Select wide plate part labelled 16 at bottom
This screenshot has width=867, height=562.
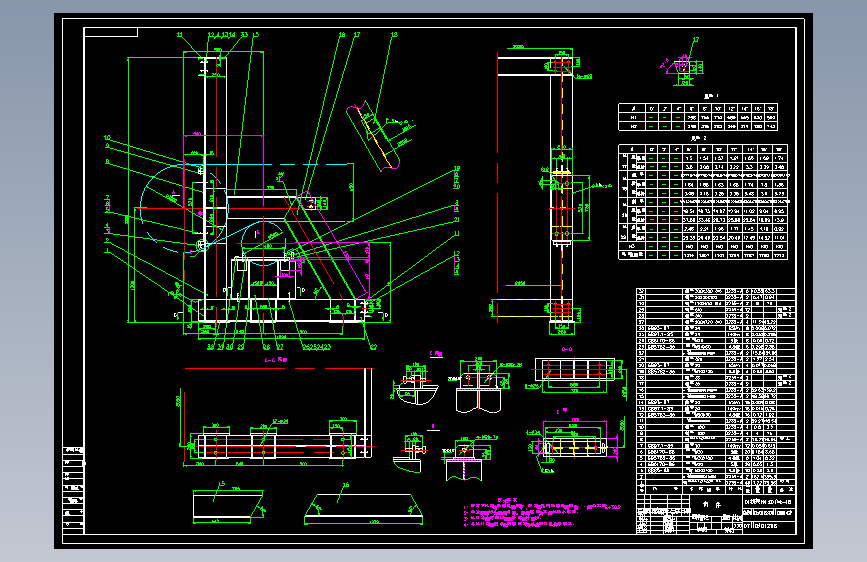click(x=364, y=509)
